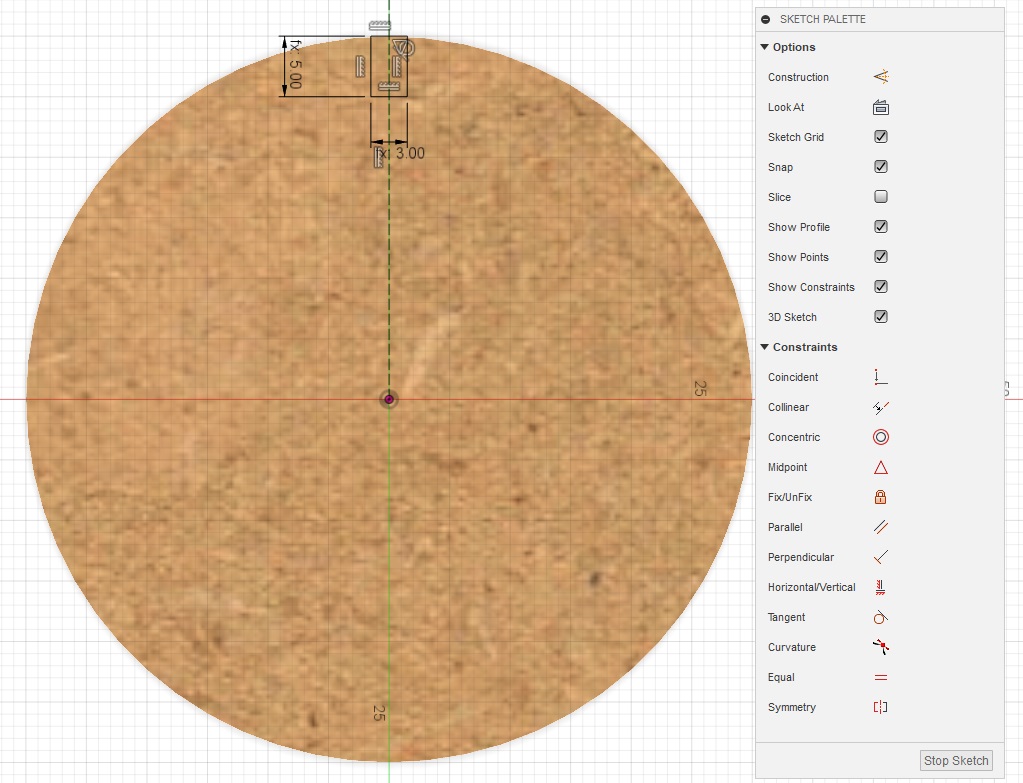Toggle the Show Constraints checkbox
Image resolution: width=1023 pixels, height=783 pixels.
pyautogui.click(x=881, y=287)
